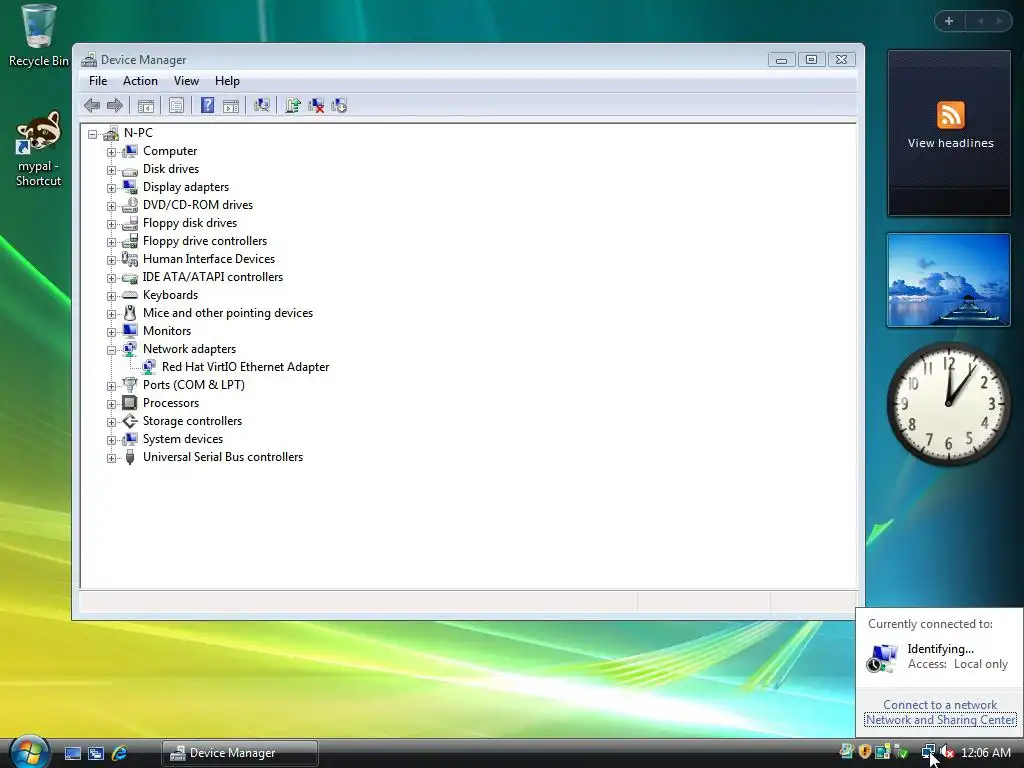Open the View menu
This screenshot has height=768, width=1024.
pyautogui.click(x=186, y=81)
